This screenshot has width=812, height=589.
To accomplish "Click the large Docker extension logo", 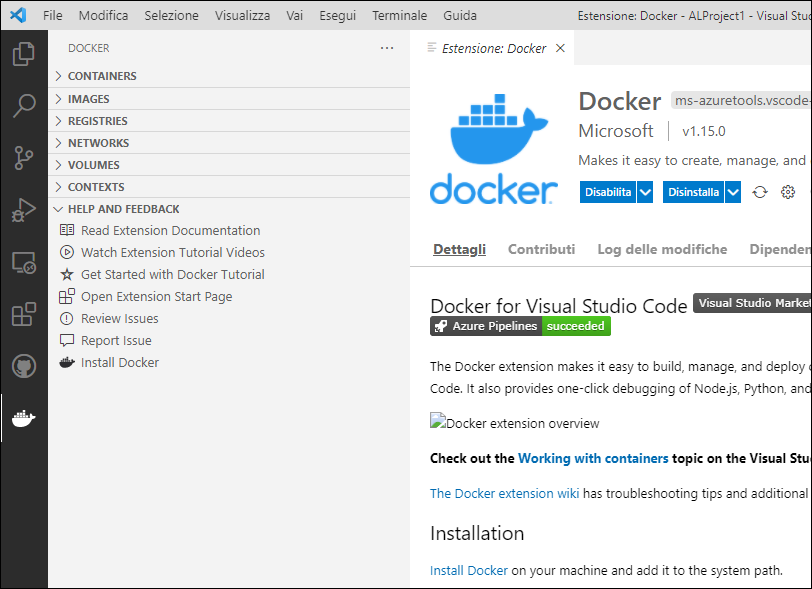I will 494,149.
